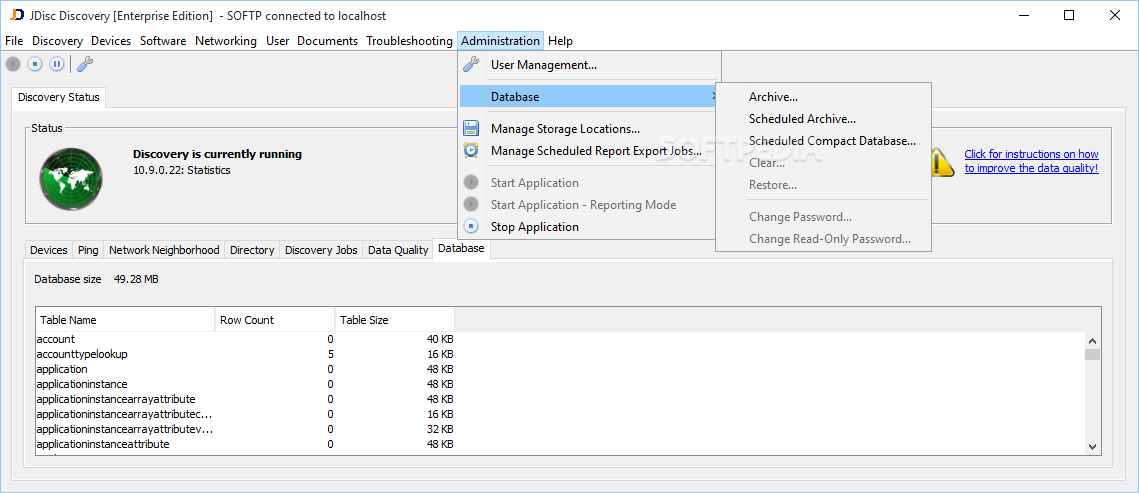Select the 'applicationinstance' table row

(245, 384)
